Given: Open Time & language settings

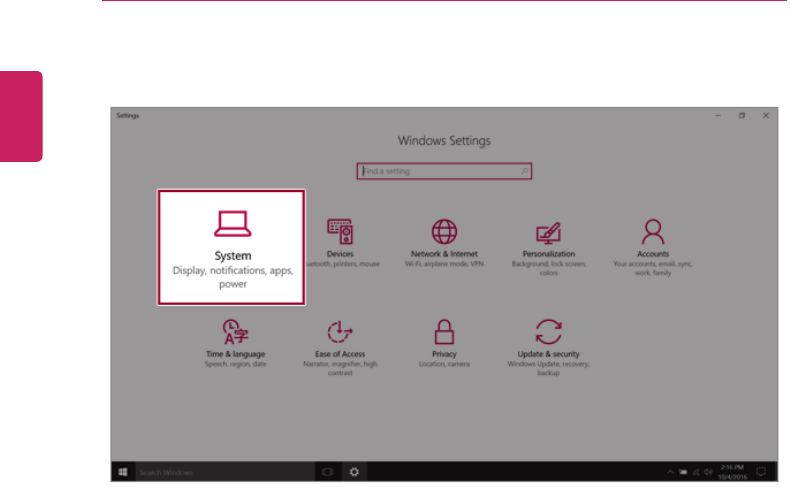Looking at the screenshot, I should click(235, 343).
